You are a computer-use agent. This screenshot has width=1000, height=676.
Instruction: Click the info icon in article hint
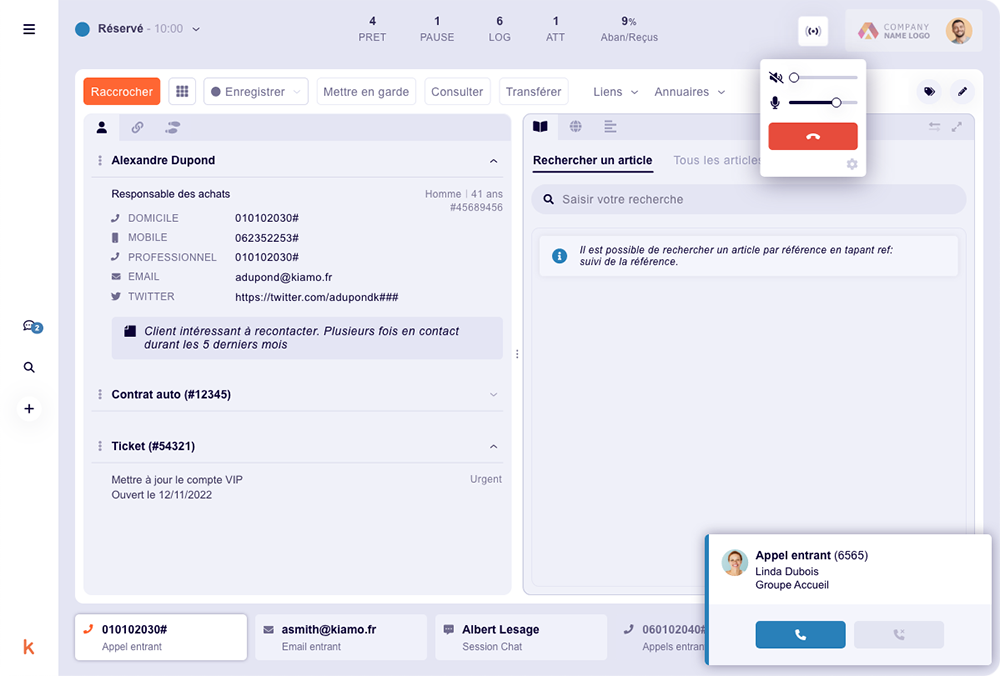(559, 256)
